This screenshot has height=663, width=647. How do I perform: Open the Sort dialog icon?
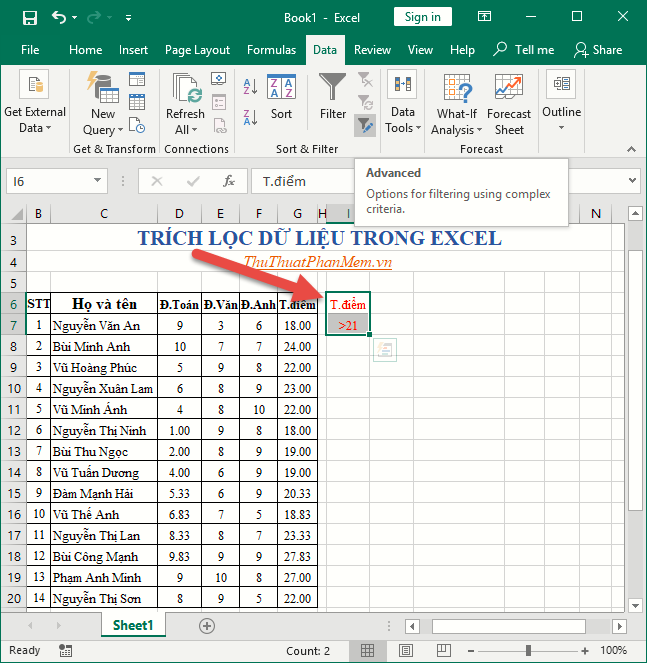(x=281, y=87)
